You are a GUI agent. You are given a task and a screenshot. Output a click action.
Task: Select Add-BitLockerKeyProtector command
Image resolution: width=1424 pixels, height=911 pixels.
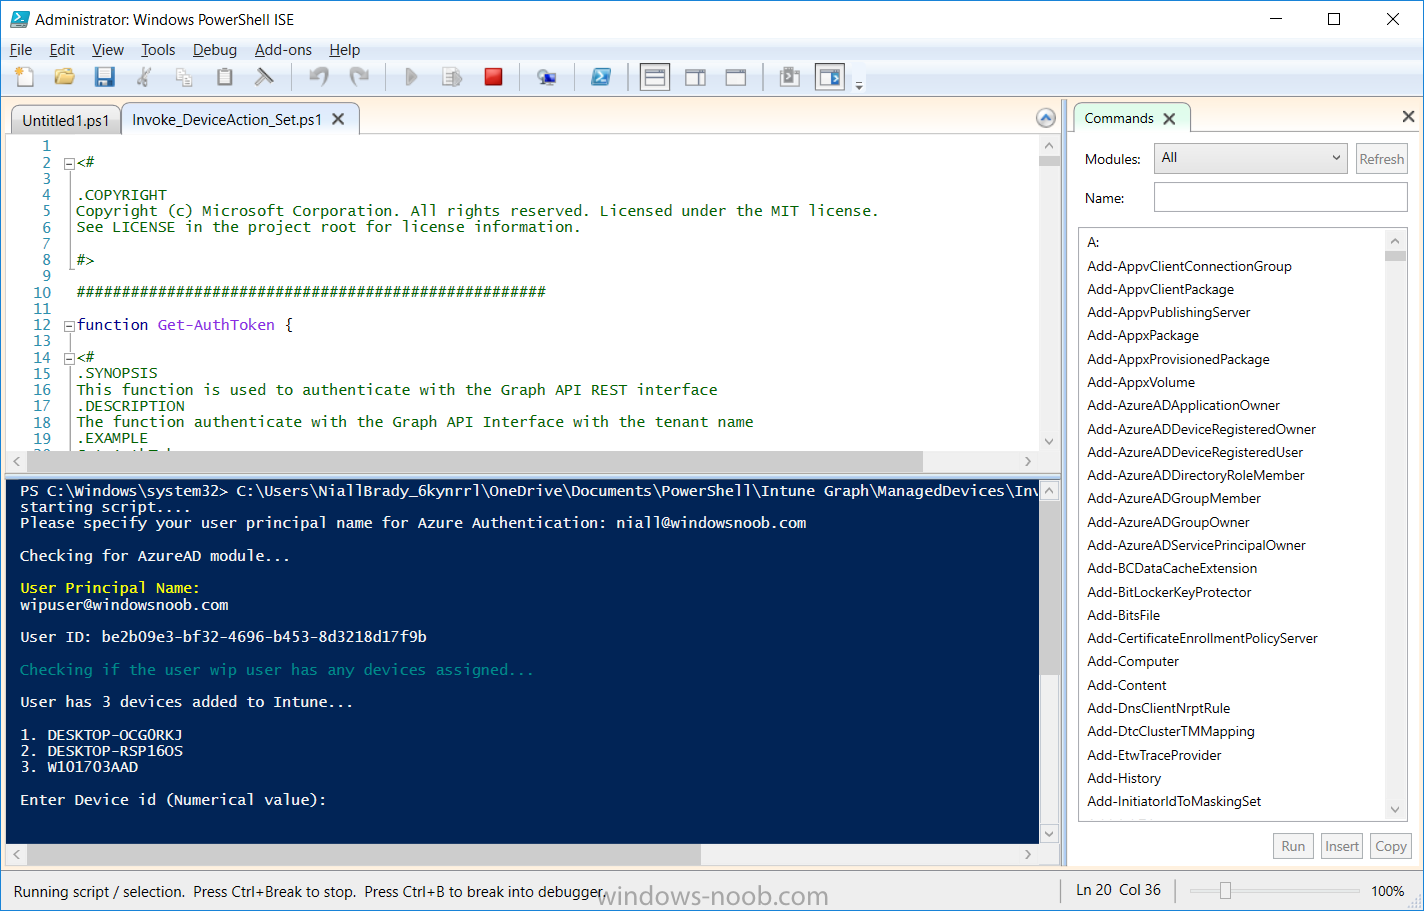(1169, 592)
